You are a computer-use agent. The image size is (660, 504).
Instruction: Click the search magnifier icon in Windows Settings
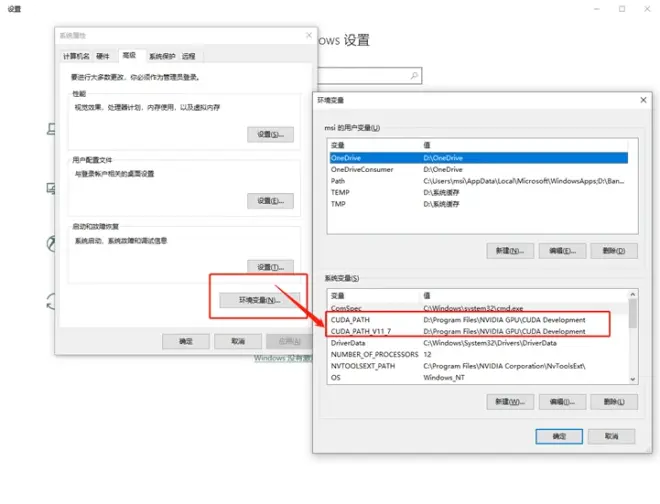click(x=414, y=75)
